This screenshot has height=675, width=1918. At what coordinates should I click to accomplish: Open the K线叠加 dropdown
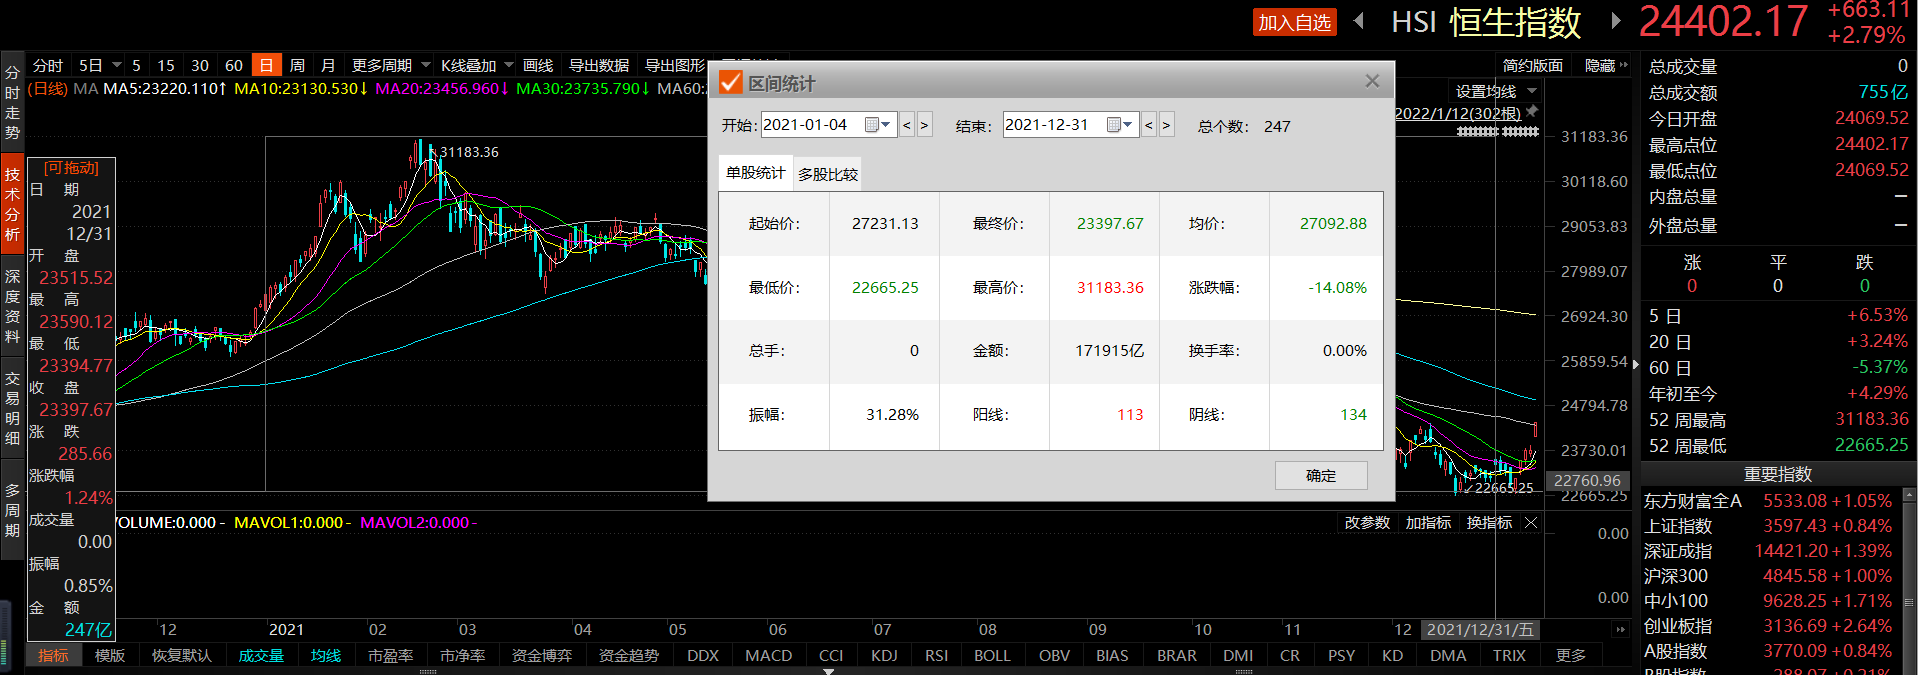pyautogui.click(x=477, y=65)
